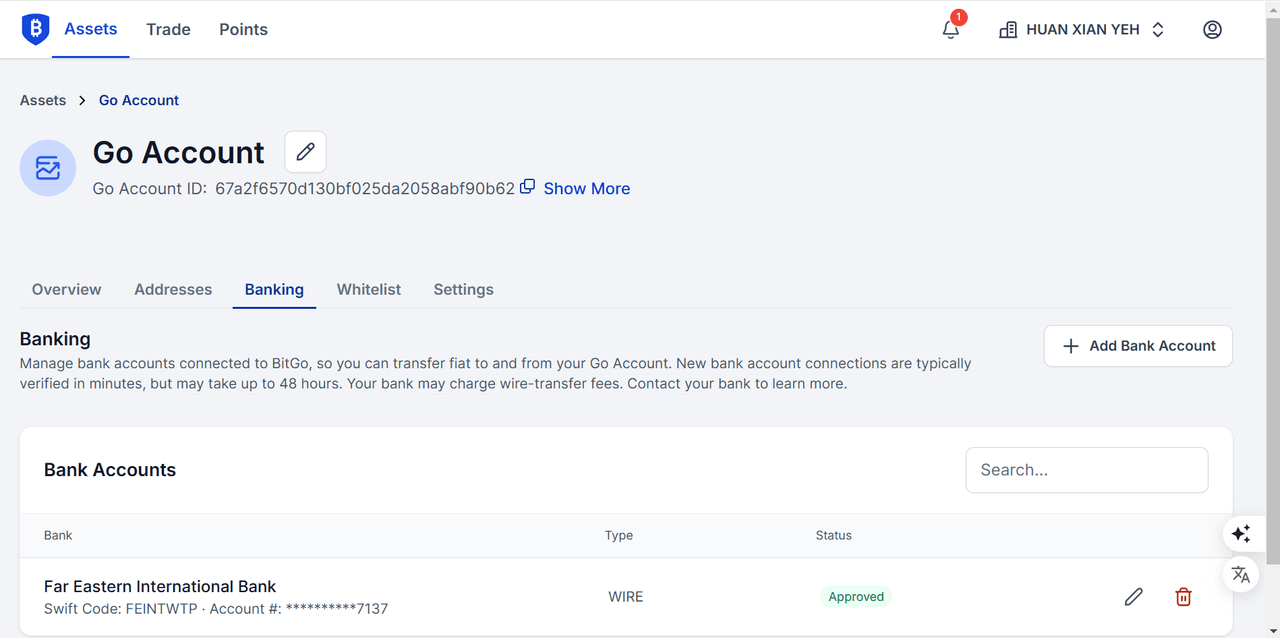Switch to the Whitelist tab
The height and width of the screenshot is (638, 1280).
coord(368,289)
